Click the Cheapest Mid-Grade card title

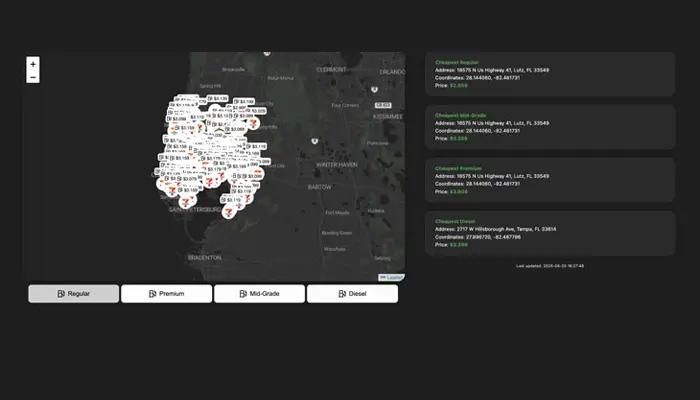[460, 116]
